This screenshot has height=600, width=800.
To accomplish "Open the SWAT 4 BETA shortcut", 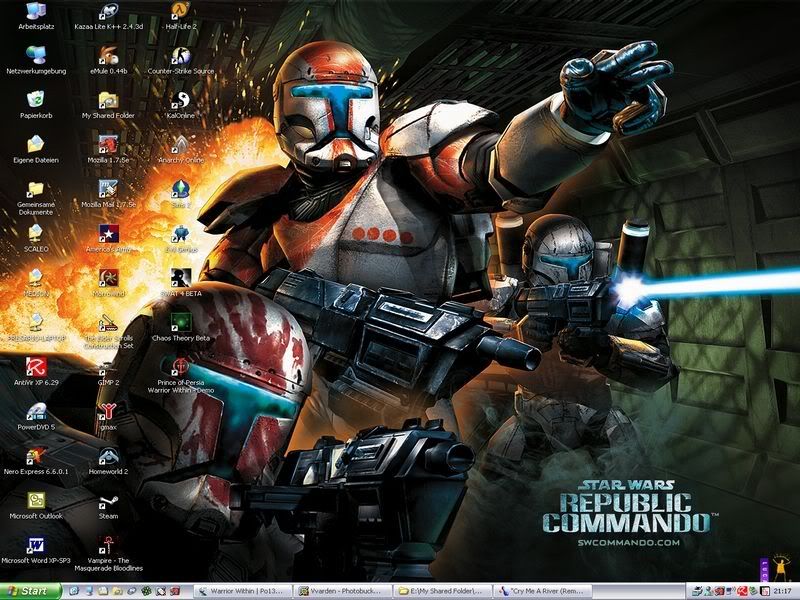I will [x=181, y=282].
